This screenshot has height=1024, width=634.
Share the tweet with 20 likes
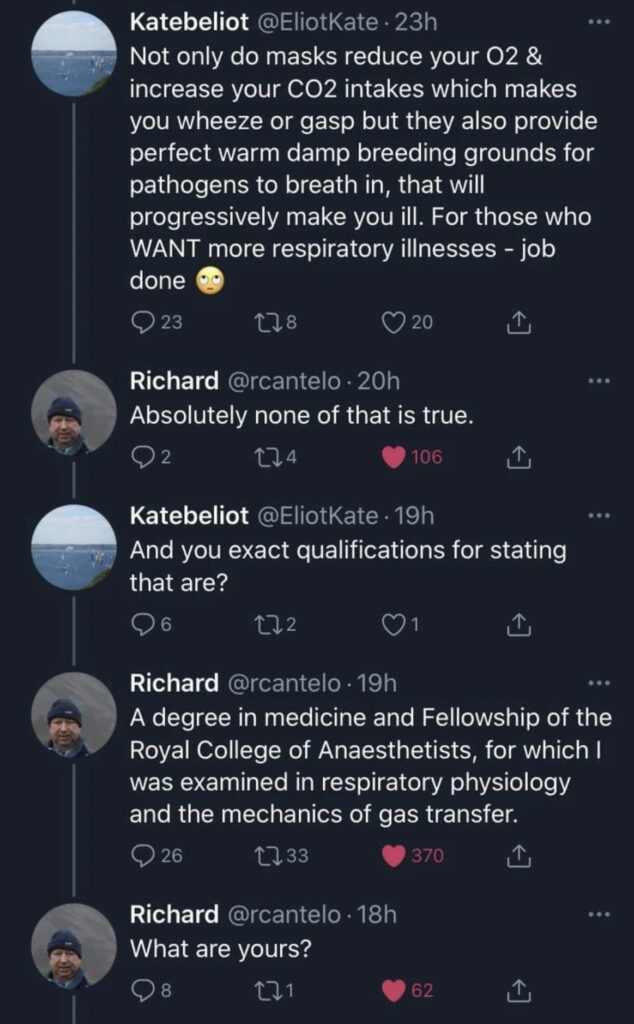click(x=518, y=322)
